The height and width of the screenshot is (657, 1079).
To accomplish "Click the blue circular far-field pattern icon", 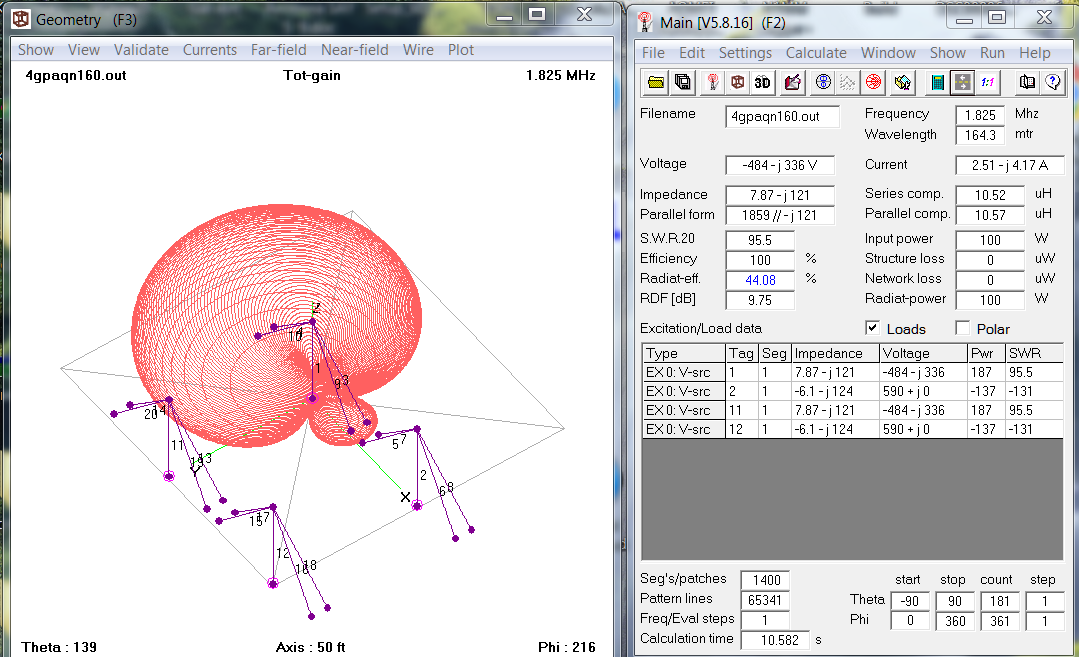I will pos(823,83).
